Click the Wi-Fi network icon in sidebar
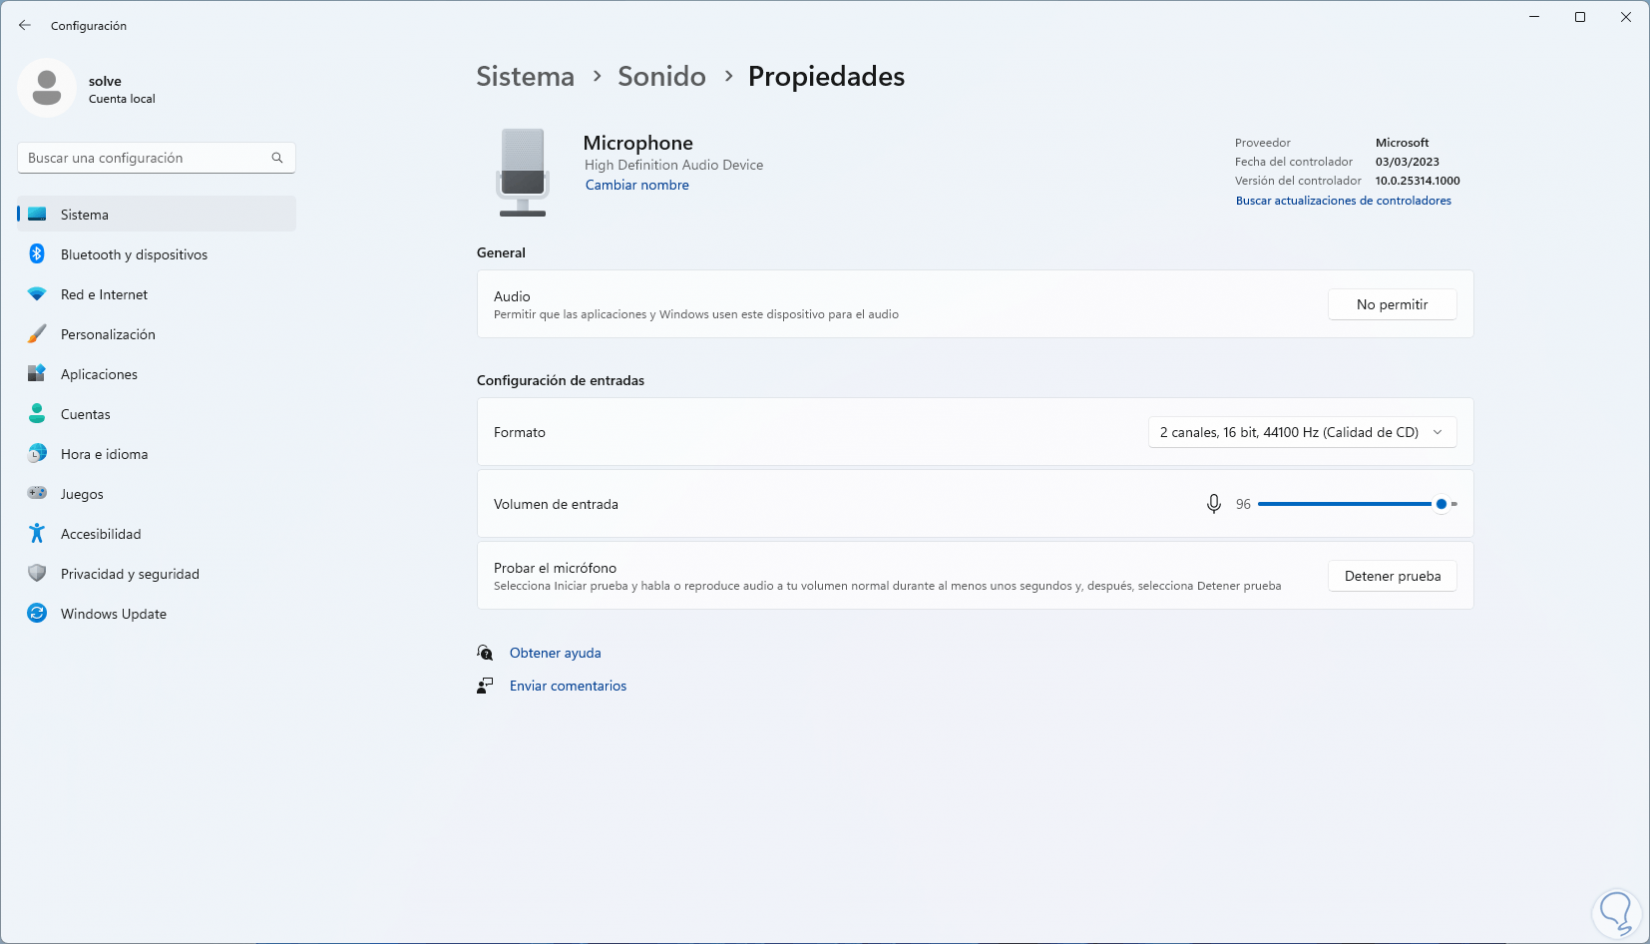This screenshot has width=1650, height=944. [37, 294]
